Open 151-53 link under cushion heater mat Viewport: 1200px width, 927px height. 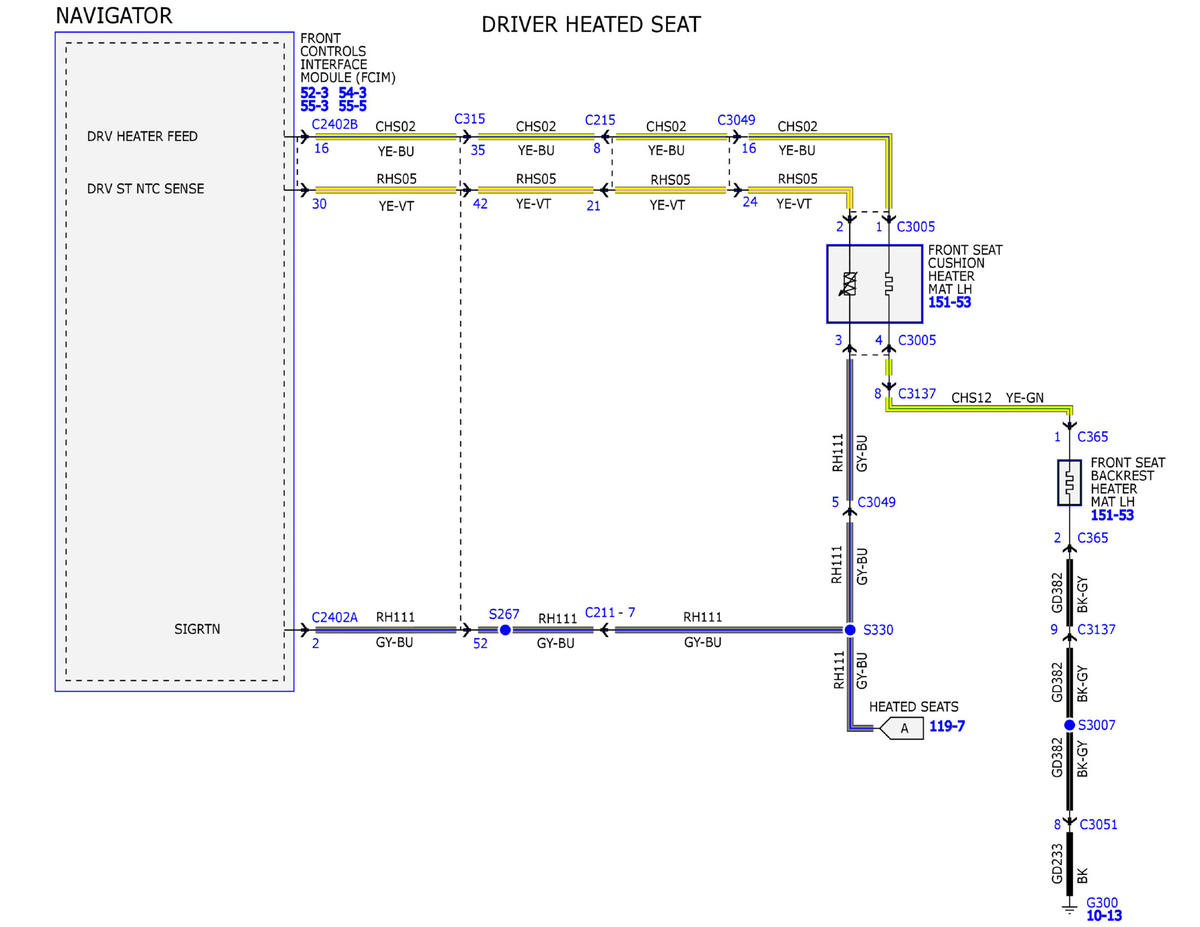[949, 301]
